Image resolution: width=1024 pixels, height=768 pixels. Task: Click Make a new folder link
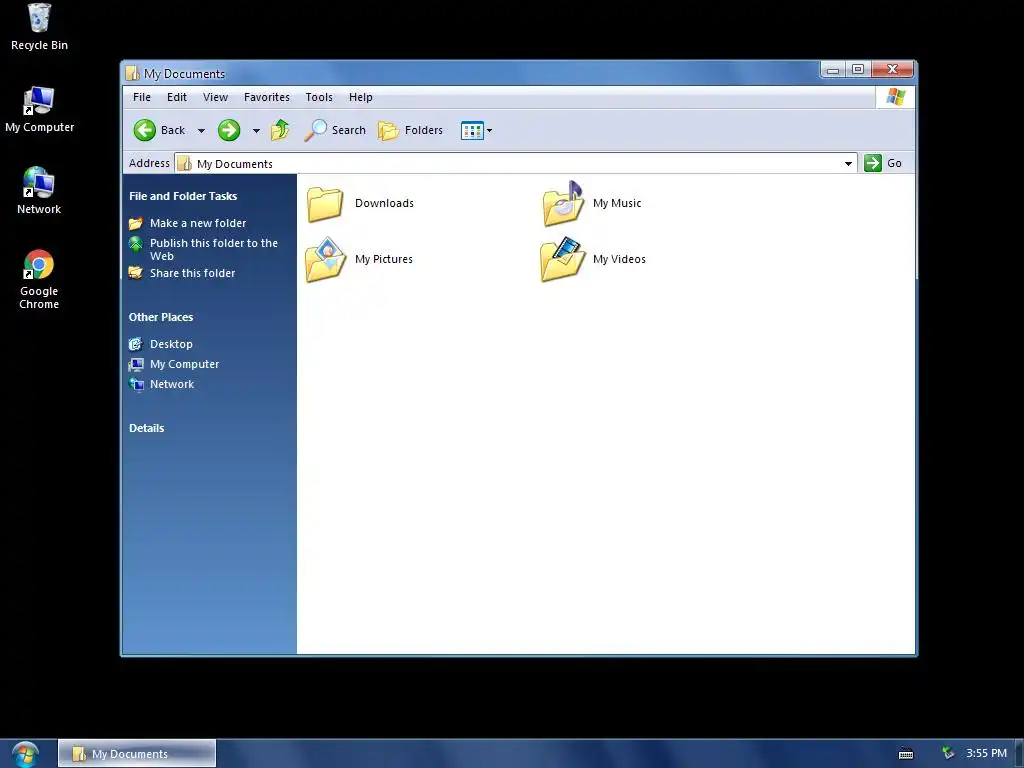(198, 223)
